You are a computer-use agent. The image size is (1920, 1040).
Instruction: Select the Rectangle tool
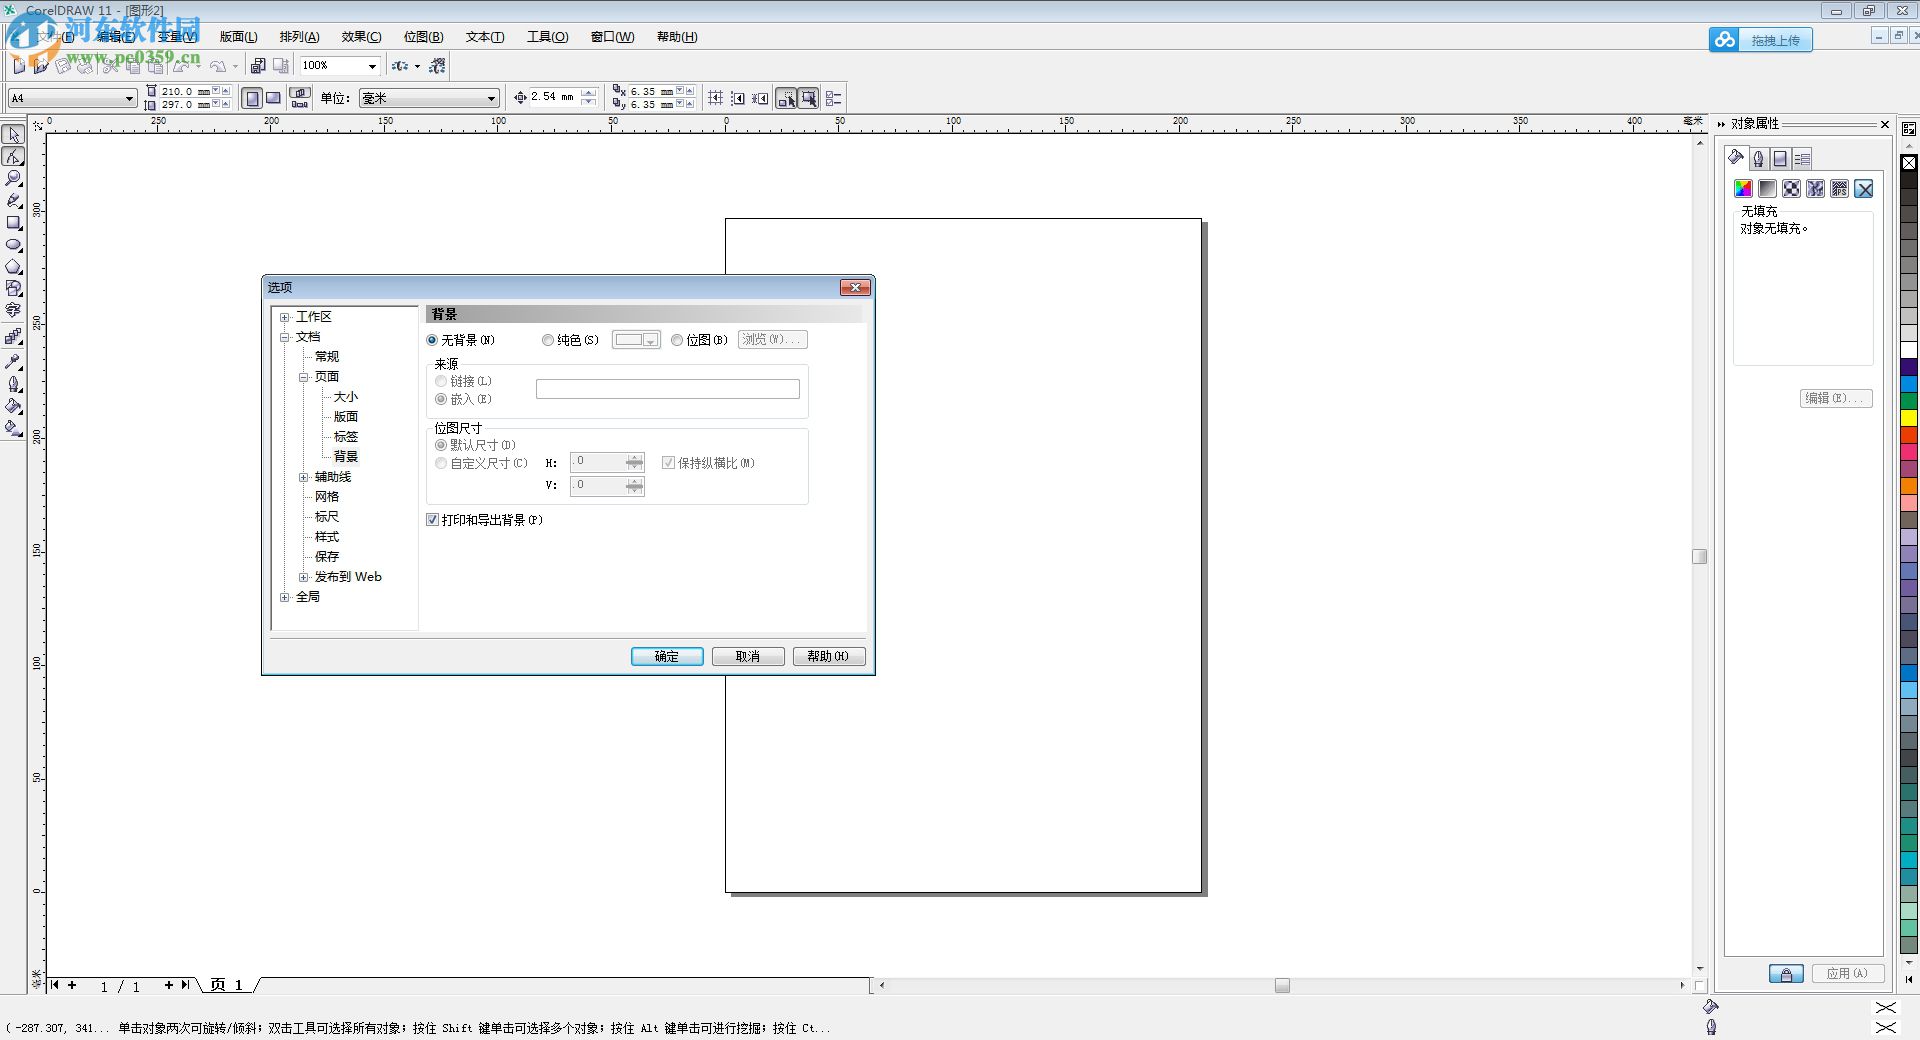[14, 223]
